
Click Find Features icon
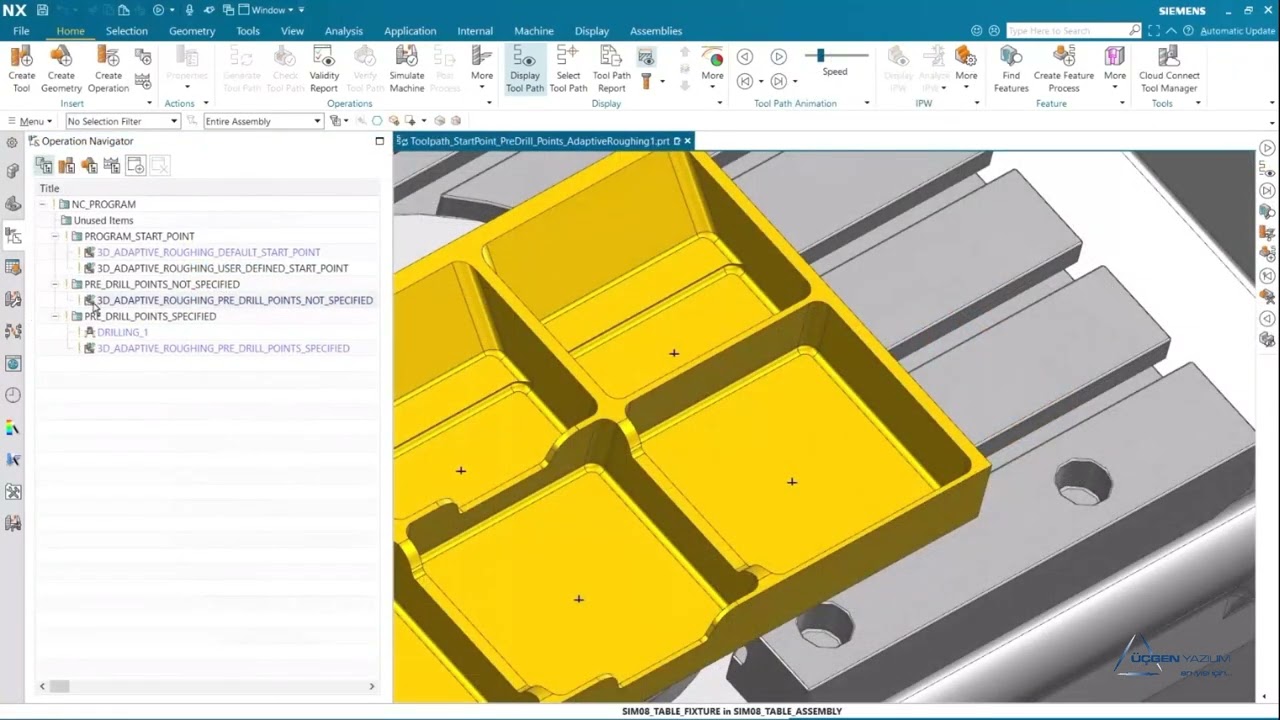[x=1011, y=68]
